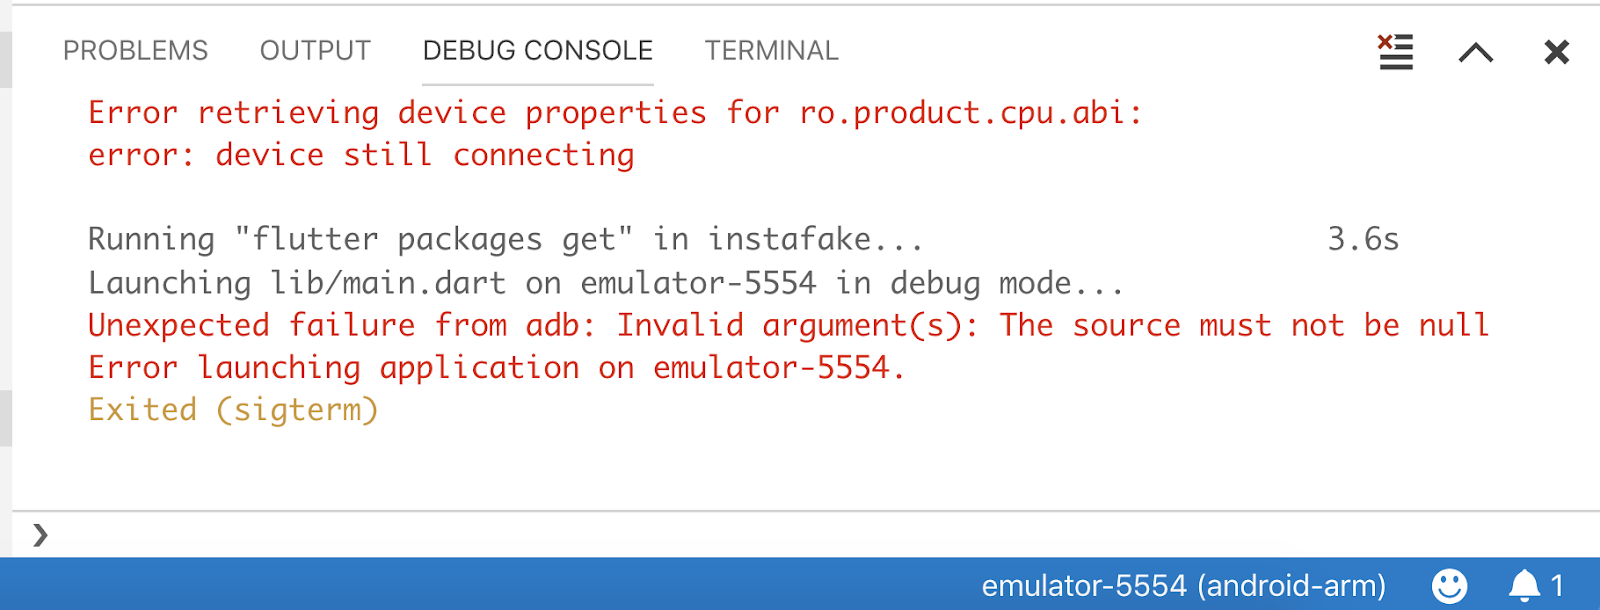Click the 'Error retrieving device properties' line
This screenshot has height=610, width=1600.
click(615, 112)
